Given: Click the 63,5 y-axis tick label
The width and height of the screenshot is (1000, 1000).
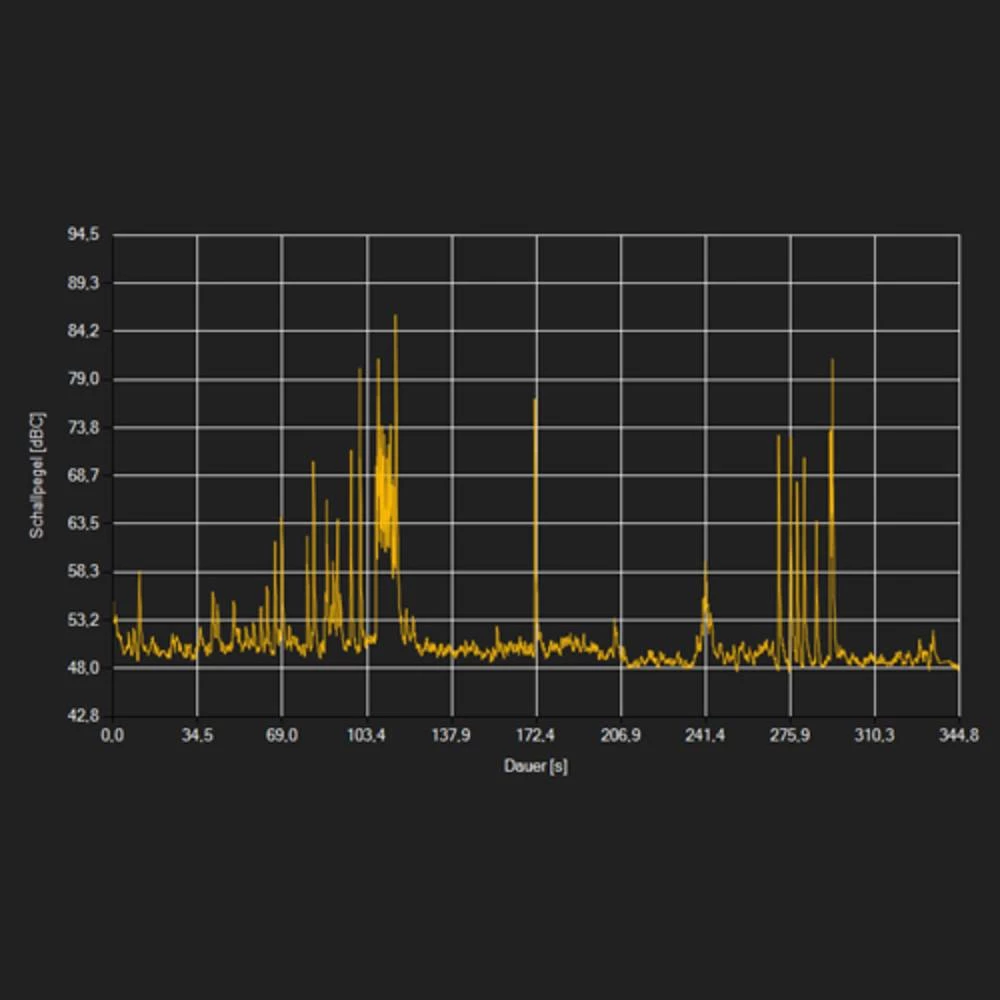Looking at the screenshot, I should [84, 523].
